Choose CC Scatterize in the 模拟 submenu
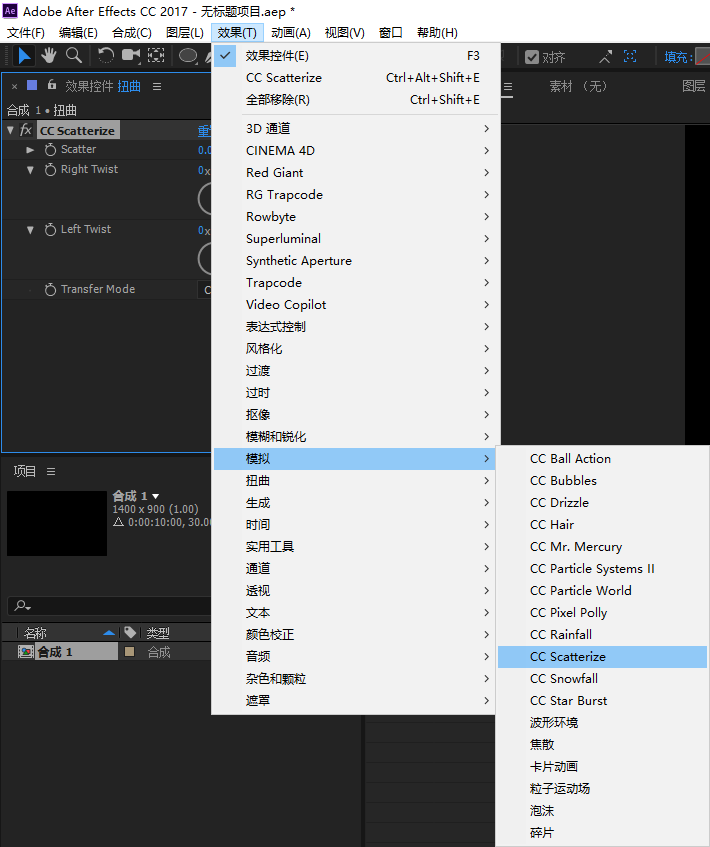 click(x=602, y=657)
